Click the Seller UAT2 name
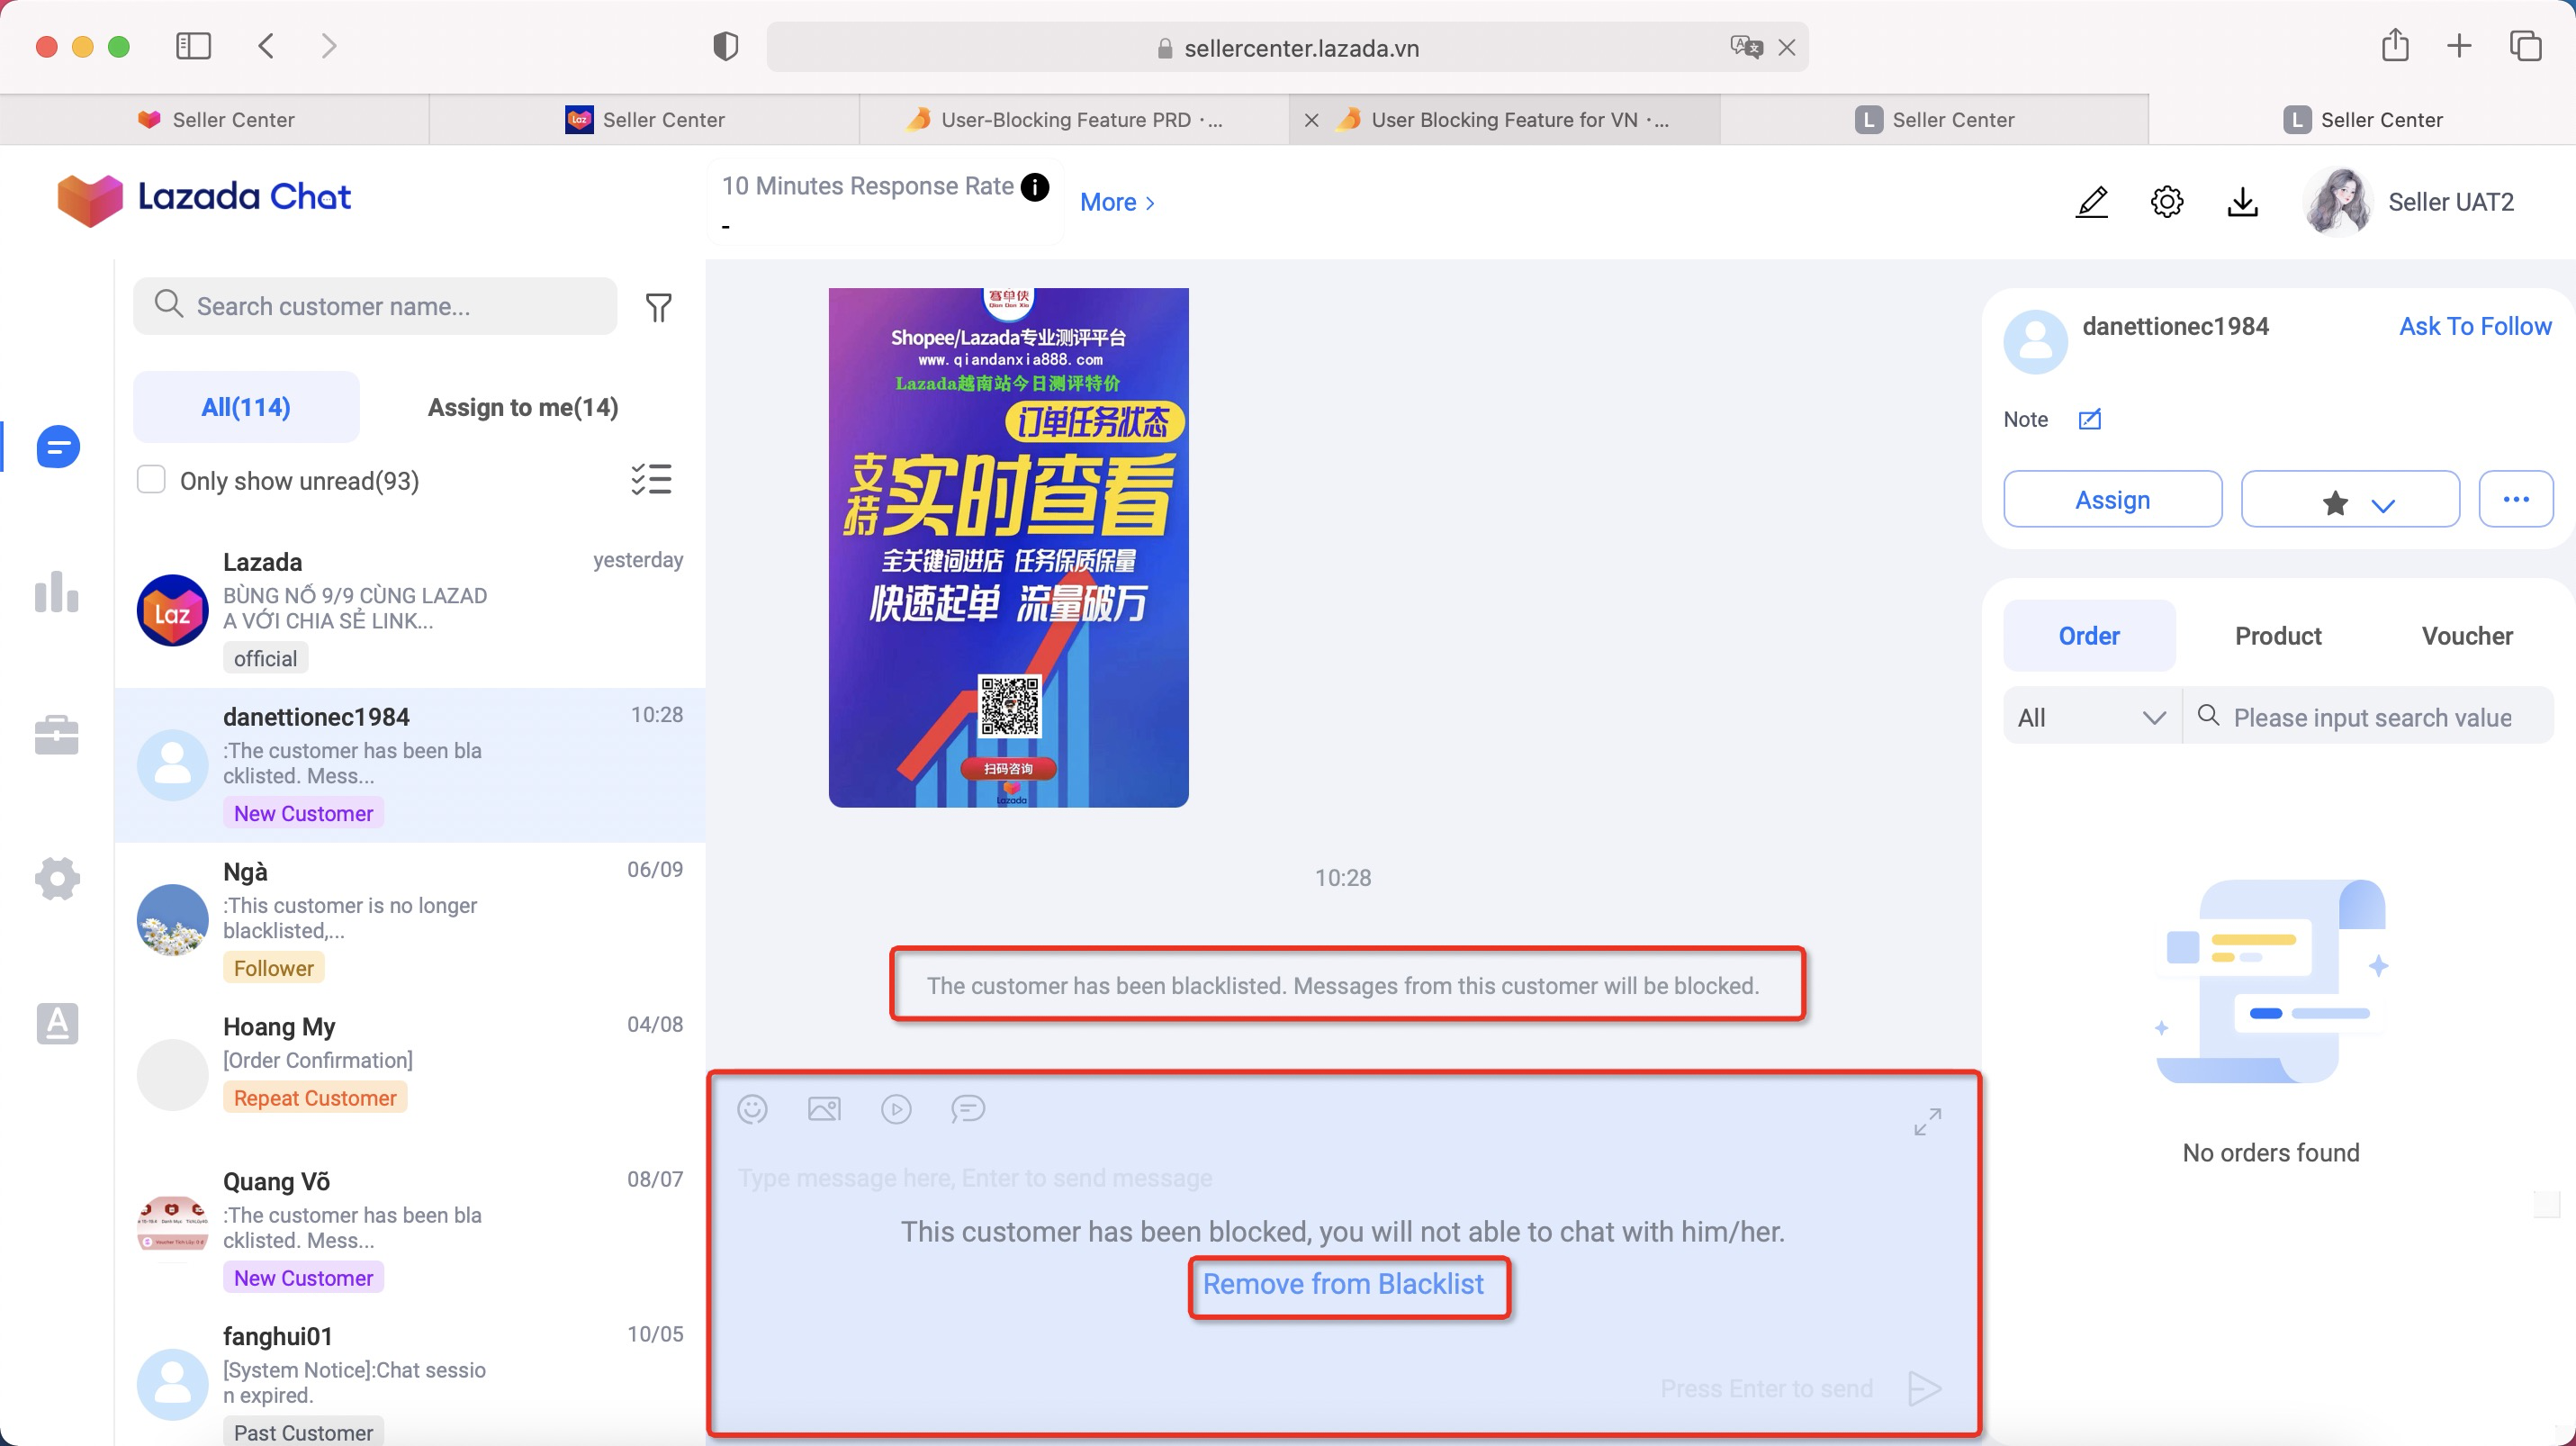This screenshot has height=1446, width=2576. pyautogui.click(x=2450, y=202)
